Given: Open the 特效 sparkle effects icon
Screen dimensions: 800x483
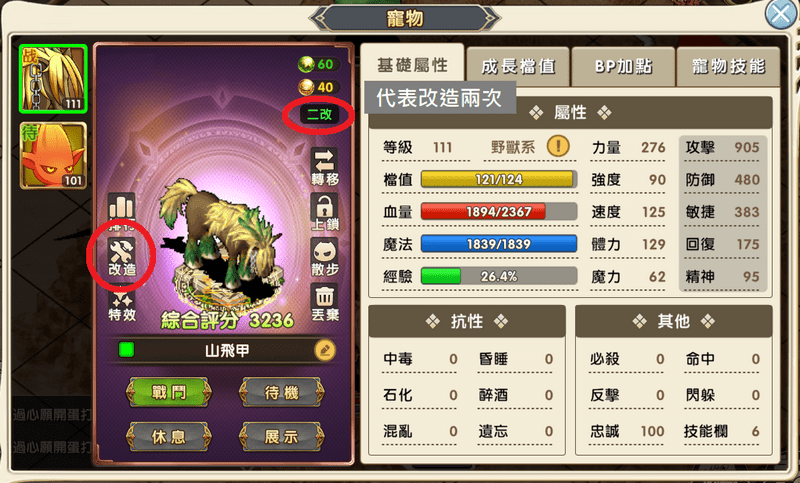Looking at the screenshot, I should click(122, 306).
